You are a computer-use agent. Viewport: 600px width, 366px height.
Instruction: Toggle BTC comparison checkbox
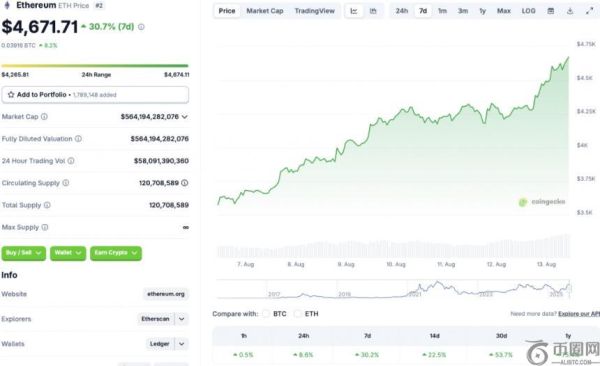(x=266, y=314)
